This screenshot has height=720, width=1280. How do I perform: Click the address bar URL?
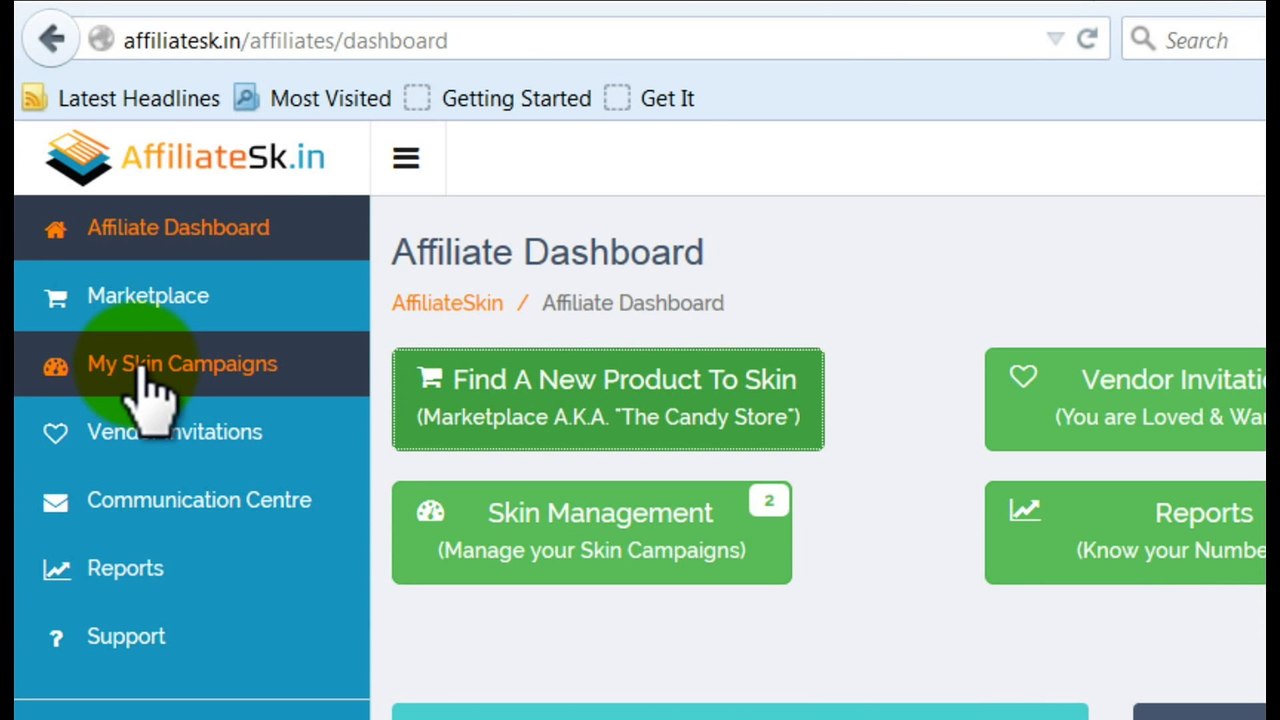285,41
